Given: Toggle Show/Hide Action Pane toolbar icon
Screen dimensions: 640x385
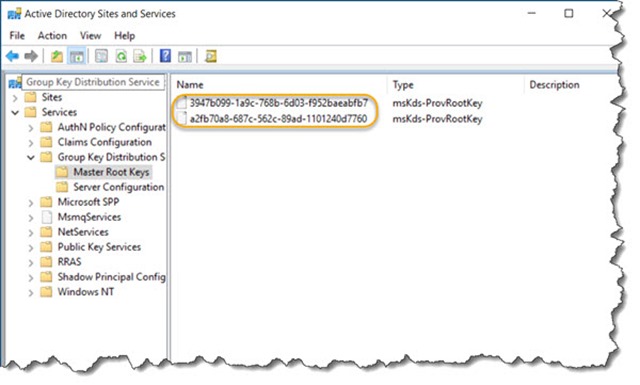Looking at the screenshot, I should tap(185, 56).
